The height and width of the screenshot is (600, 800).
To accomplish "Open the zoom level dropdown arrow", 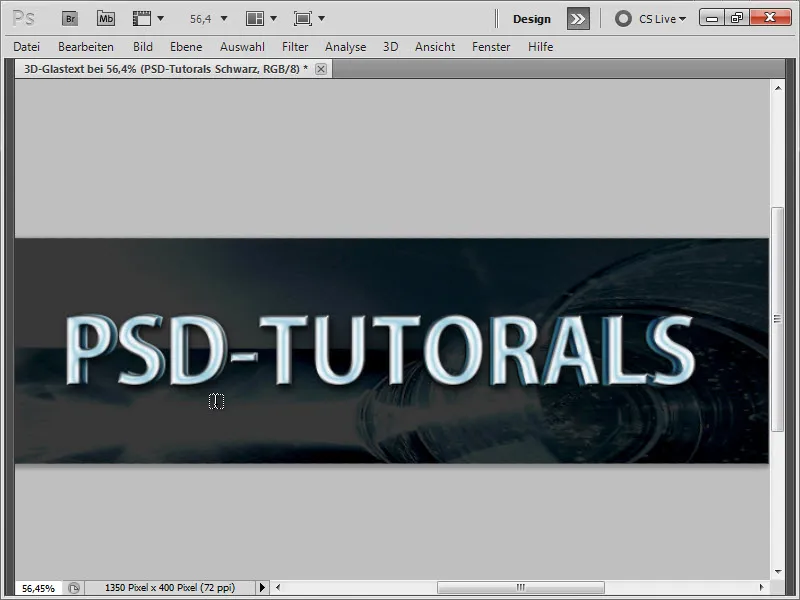I will click(223, 19).
